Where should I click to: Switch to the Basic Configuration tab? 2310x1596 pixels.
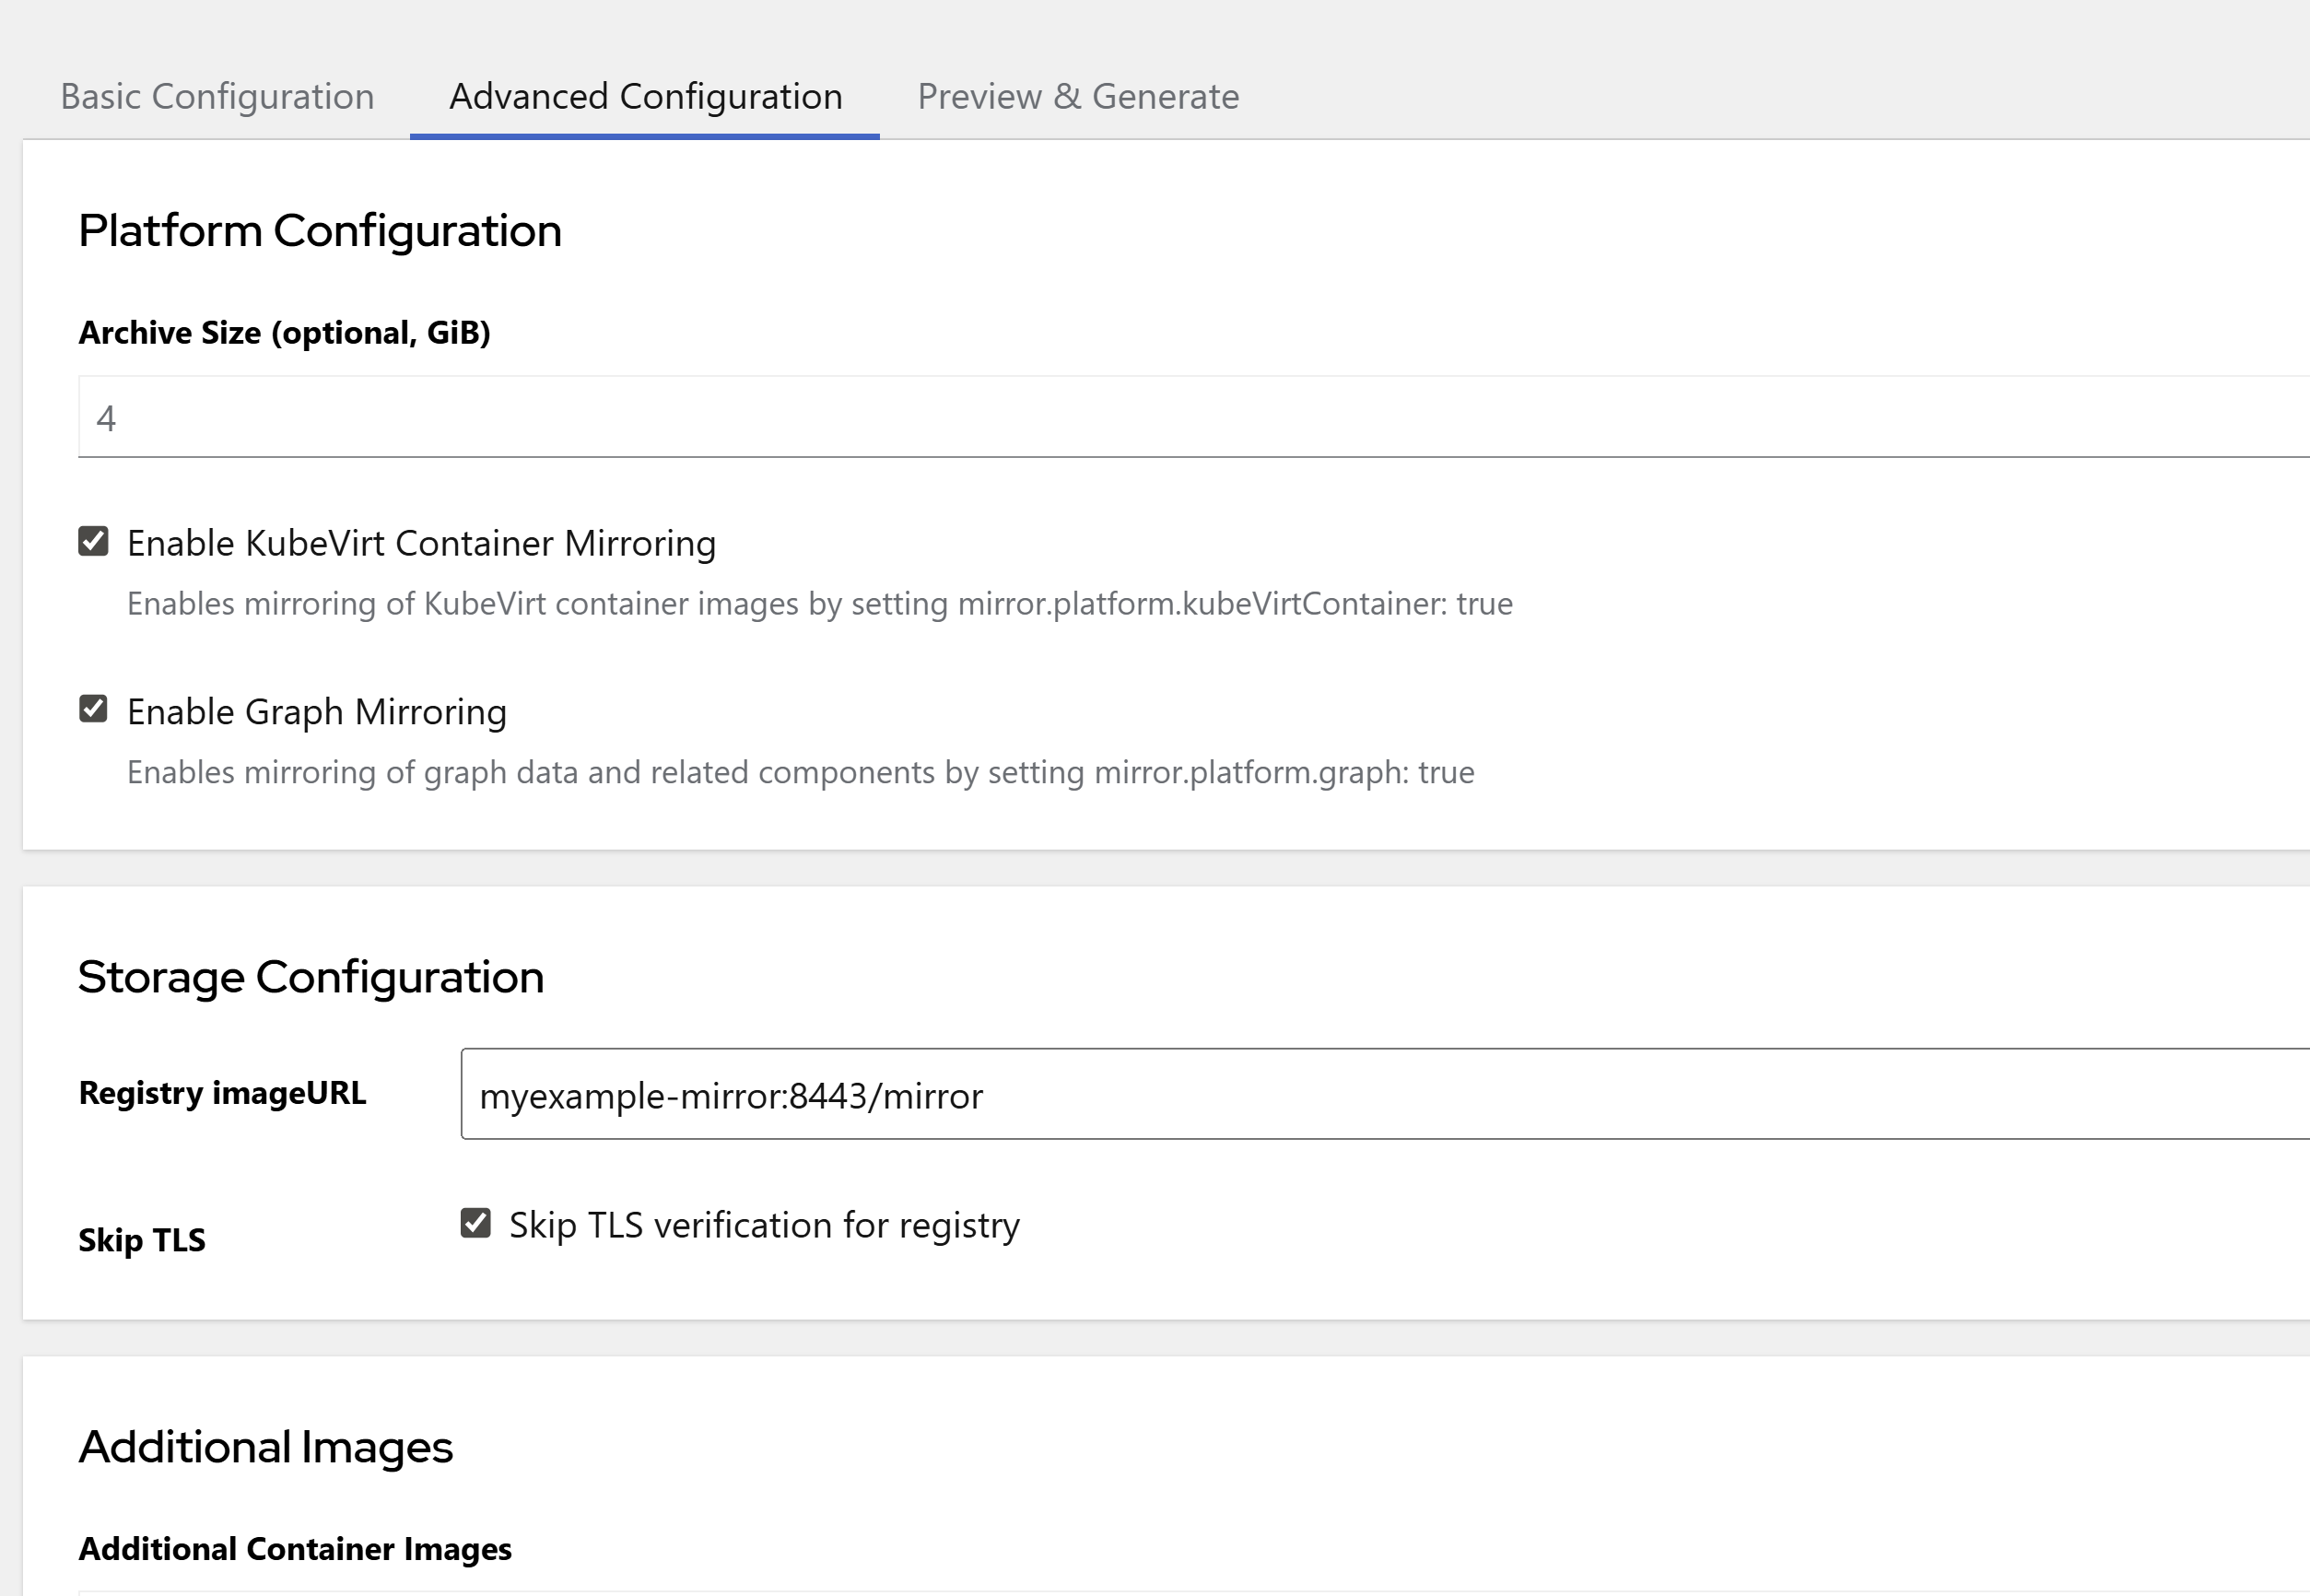(x=217, y=96)
